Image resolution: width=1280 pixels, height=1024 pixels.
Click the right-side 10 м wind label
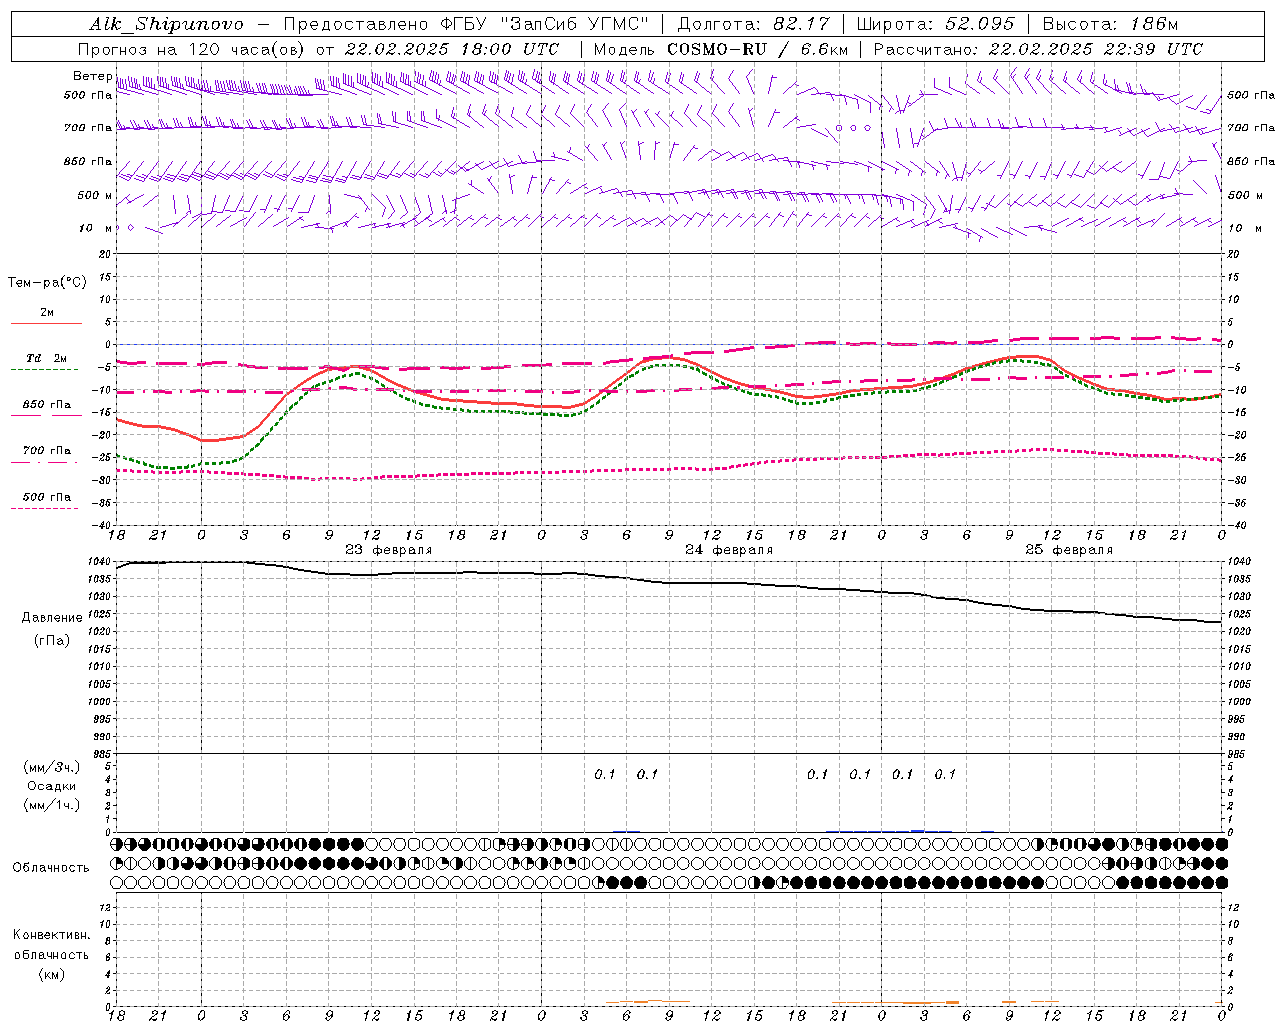tap(1245, 228)
